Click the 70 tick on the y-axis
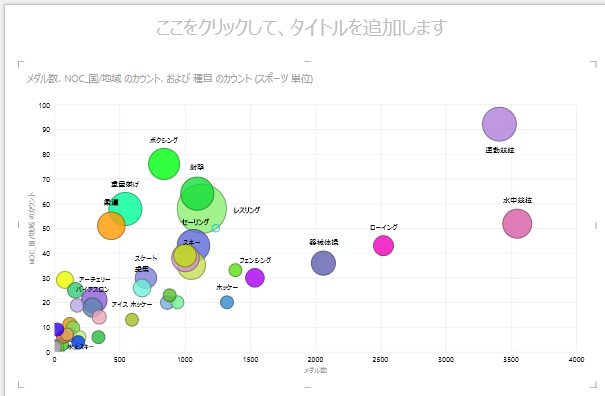 coord(46,179)
